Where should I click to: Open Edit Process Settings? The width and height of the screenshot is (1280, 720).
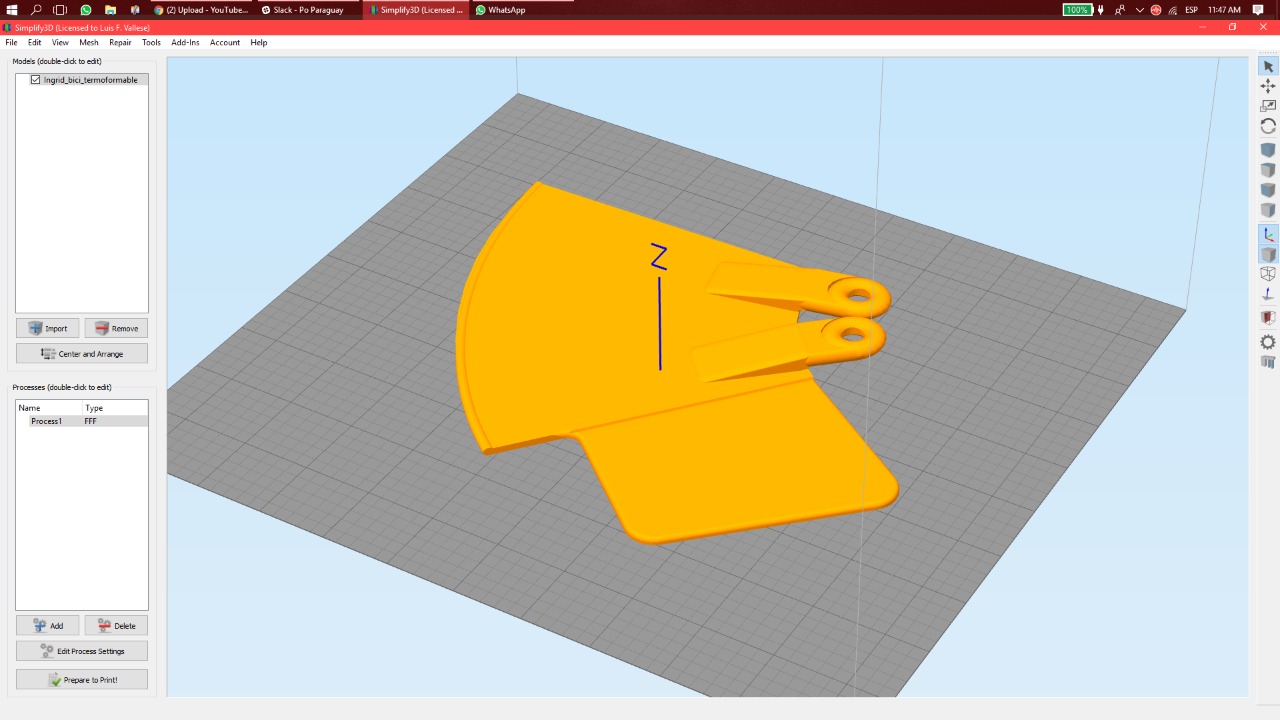(x=82, y=651)
